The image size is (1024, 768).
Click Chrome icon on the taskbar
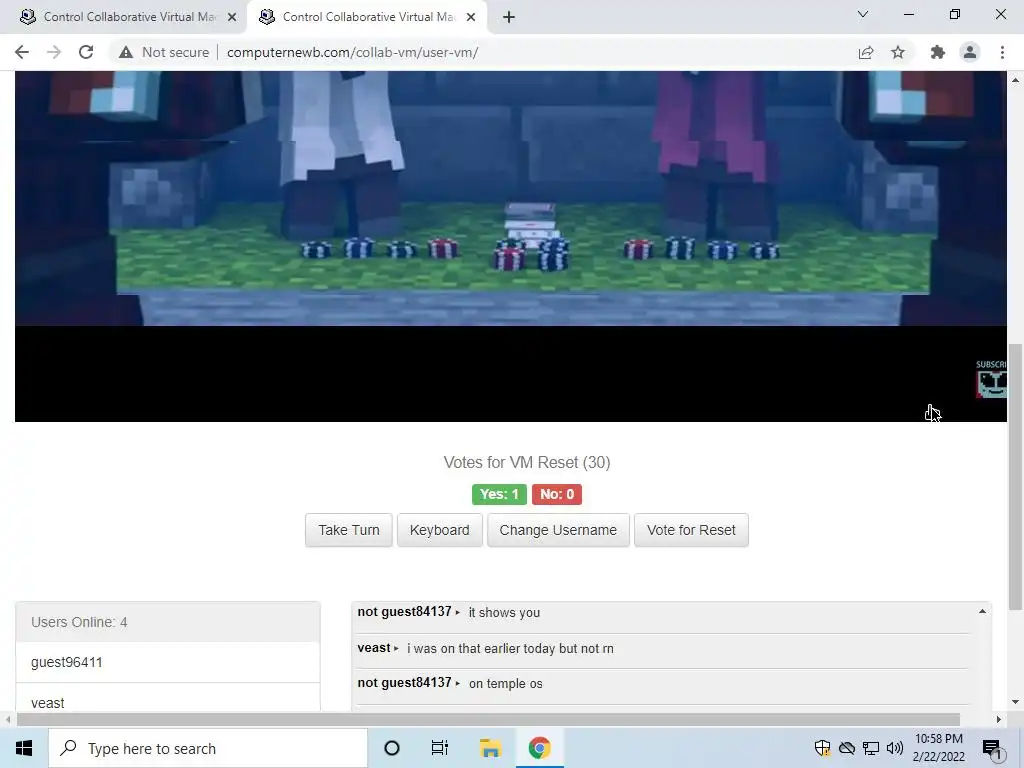click(x=539, y=748)
